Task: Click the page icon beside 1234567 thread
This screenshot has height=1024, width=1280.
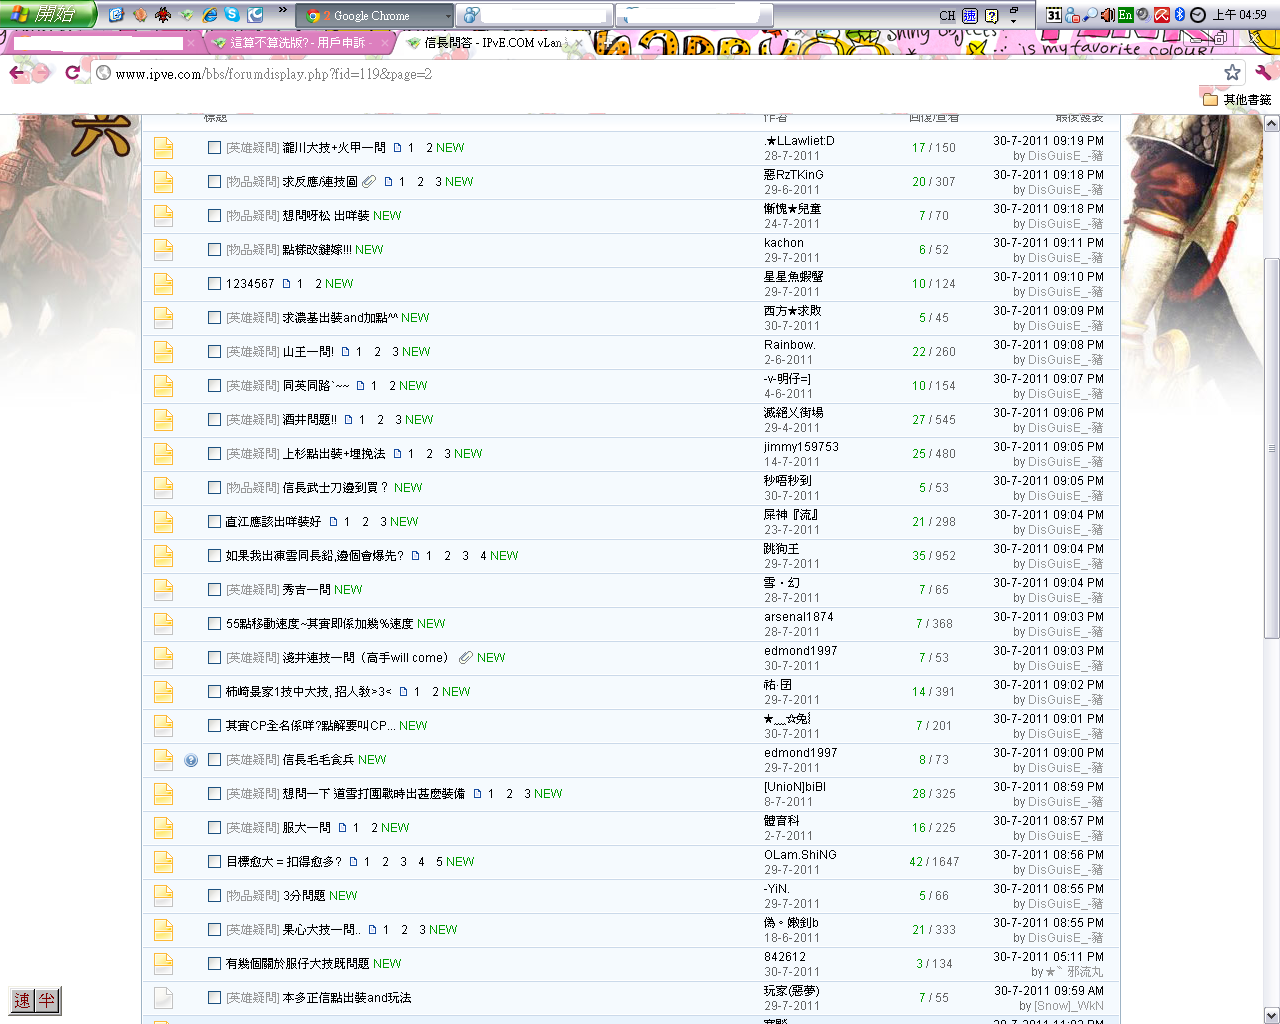Action: [x=287, y=283]
